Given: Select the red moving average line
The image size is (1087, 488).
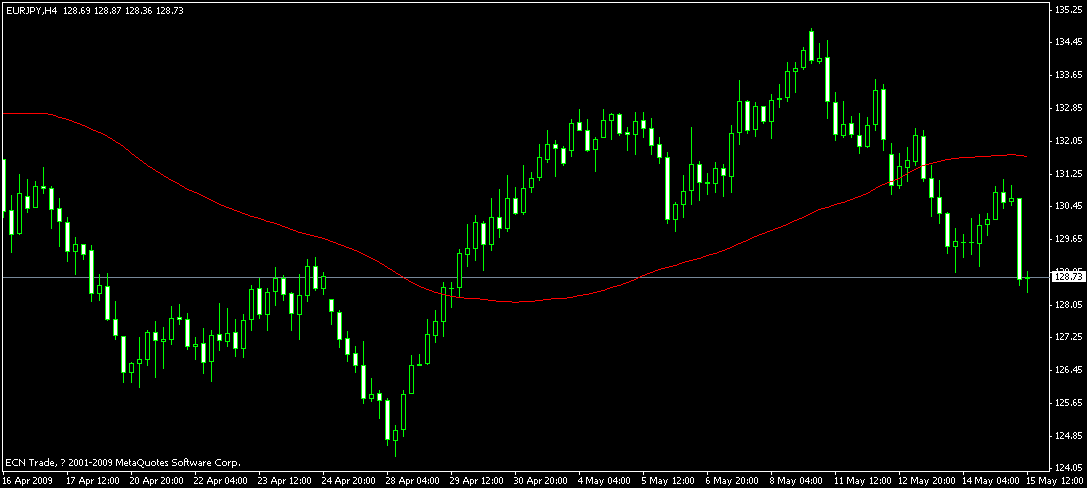Looking at the screenshot, I should pos(514,302).
